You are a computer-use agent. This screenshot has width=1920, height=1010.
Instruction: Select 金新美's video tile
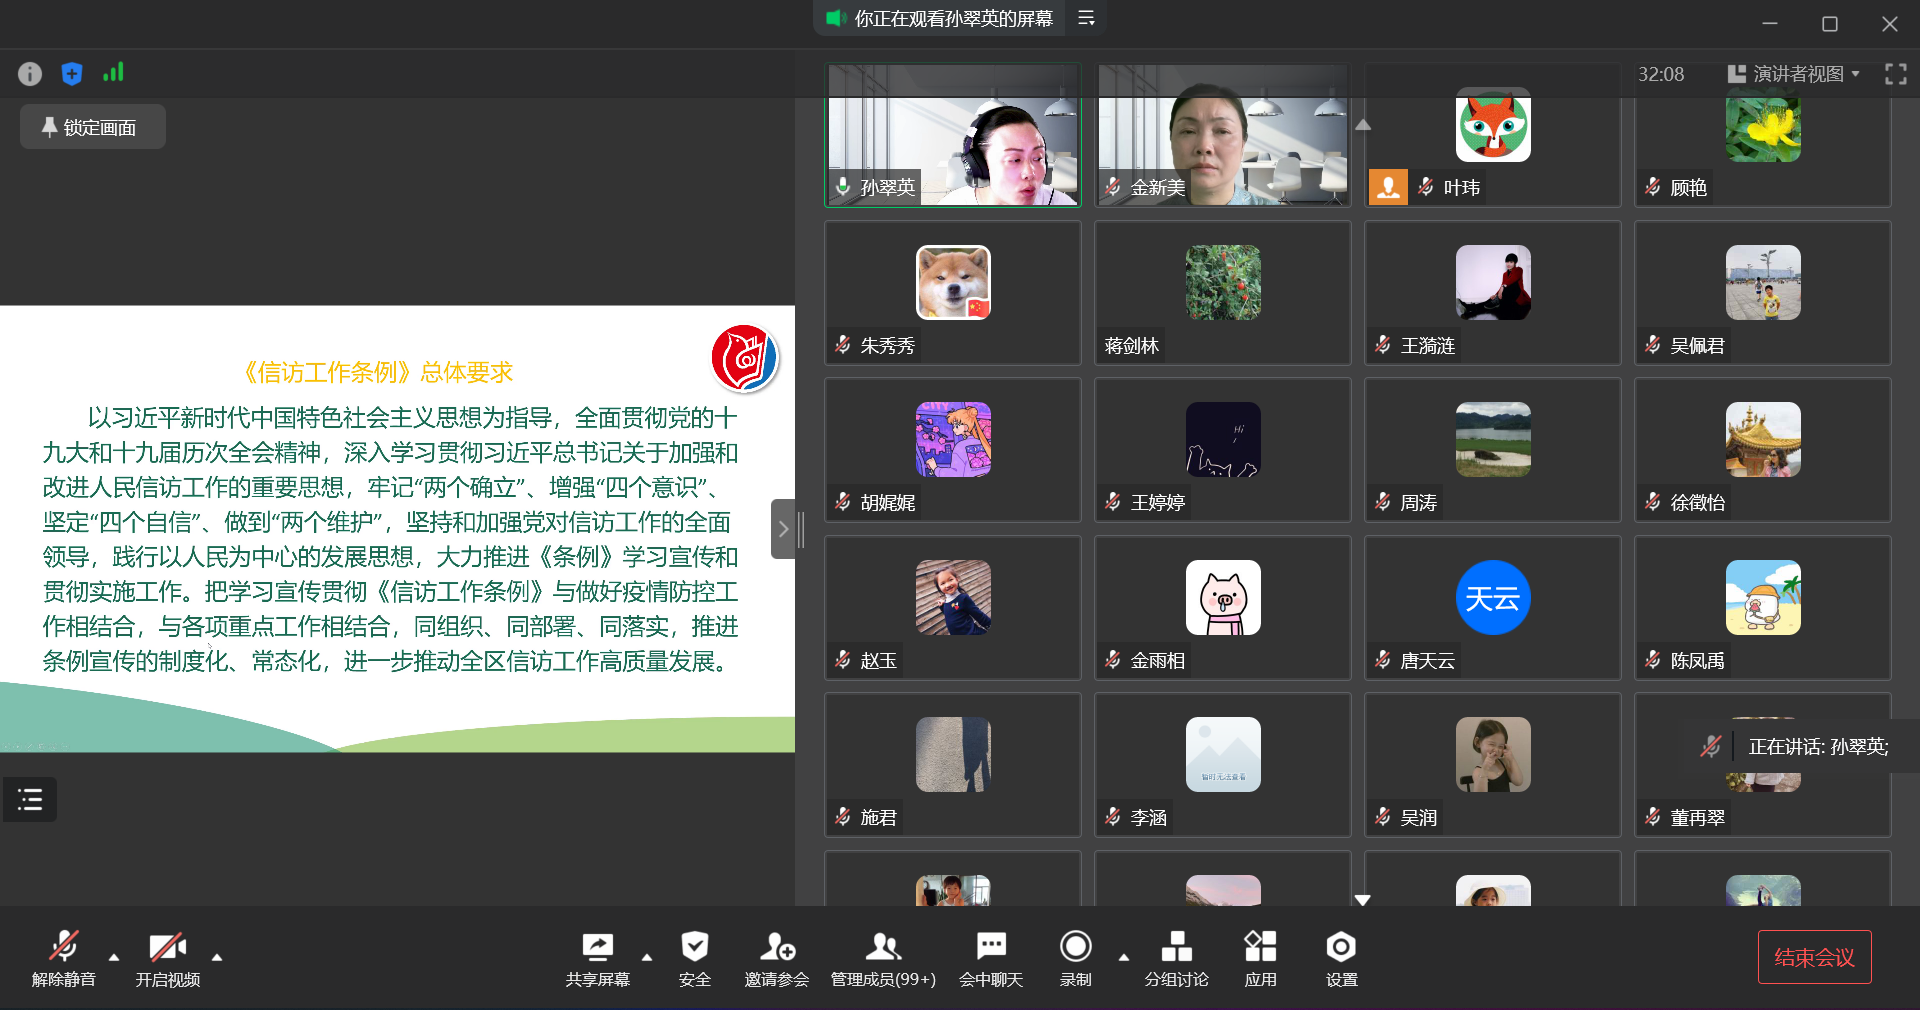tap(1223, 135)
